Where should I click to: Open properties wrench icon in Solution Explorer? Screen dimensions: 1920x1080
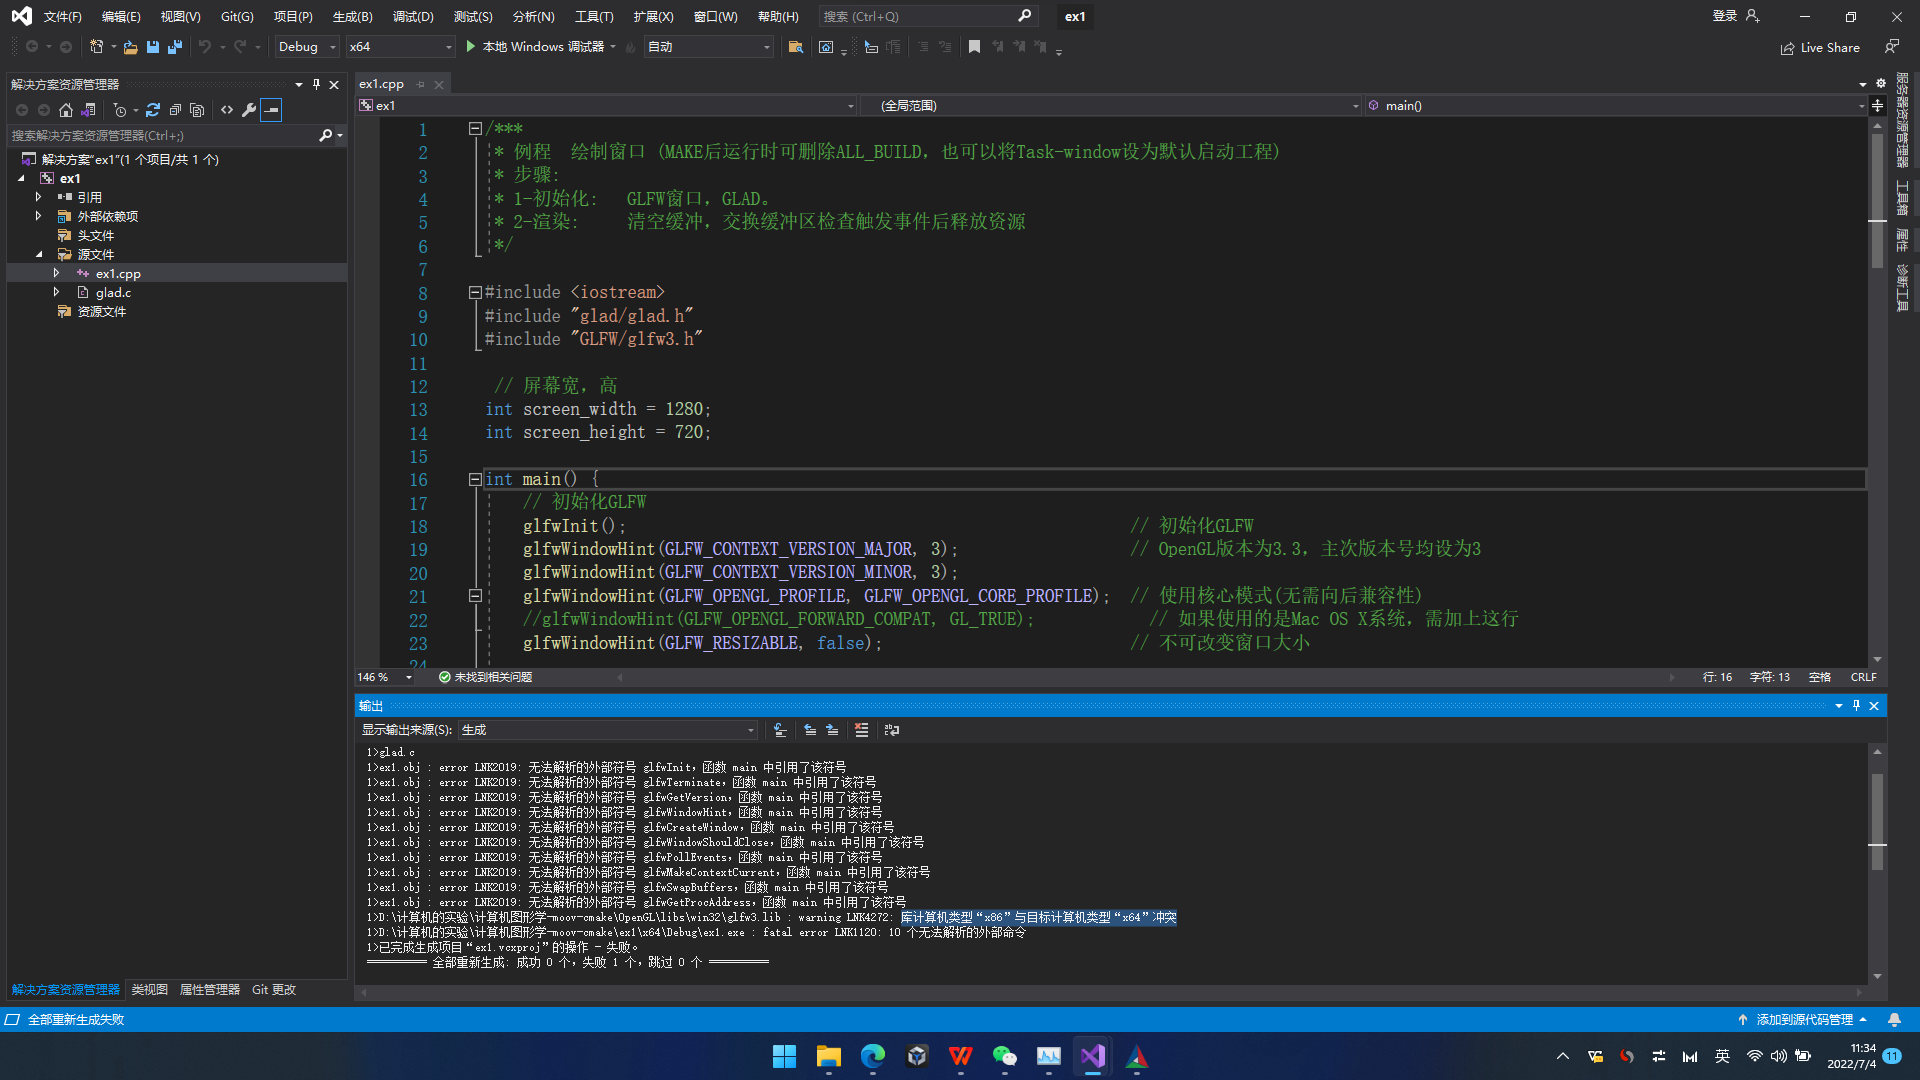pos(249,110)
